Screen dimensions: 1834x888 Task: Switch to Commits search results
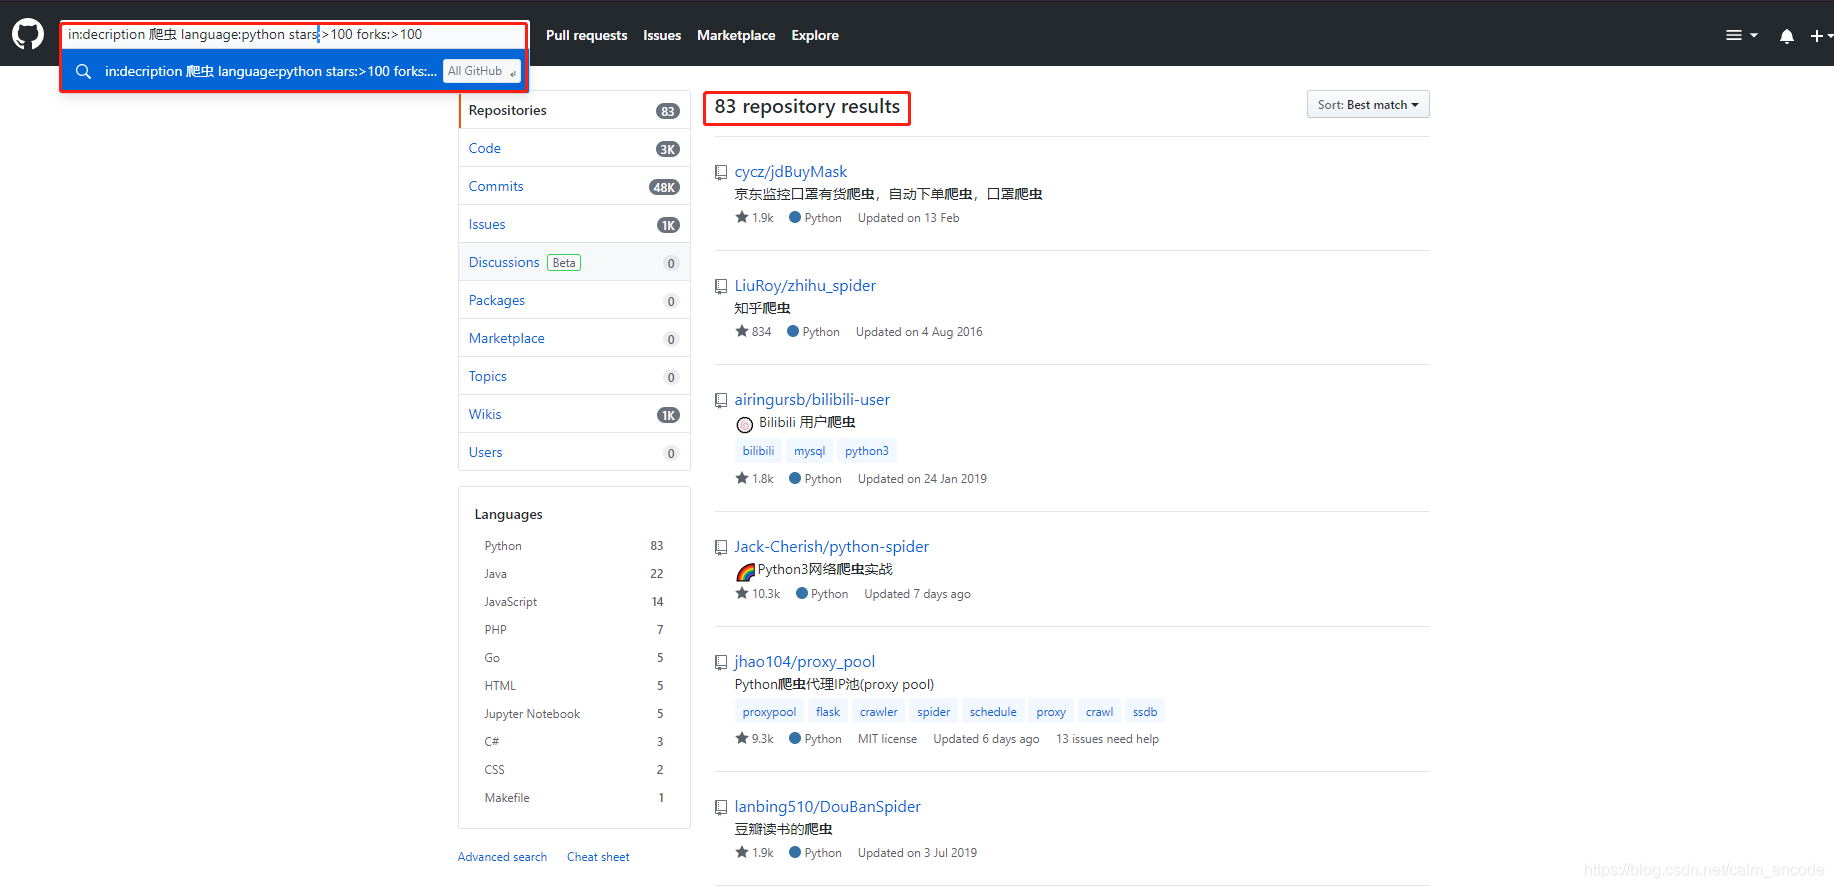(x=574, y=186)
